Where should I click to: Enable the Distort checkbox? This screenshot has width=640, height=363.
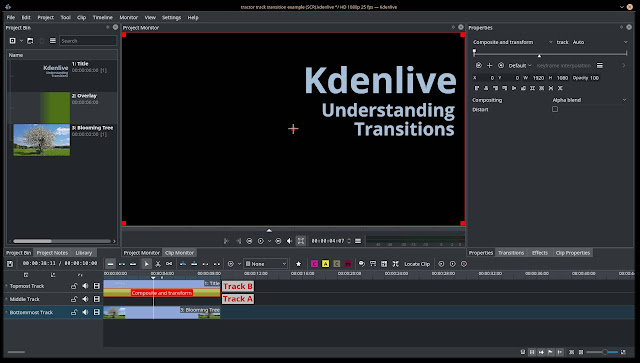pos(555,109)
